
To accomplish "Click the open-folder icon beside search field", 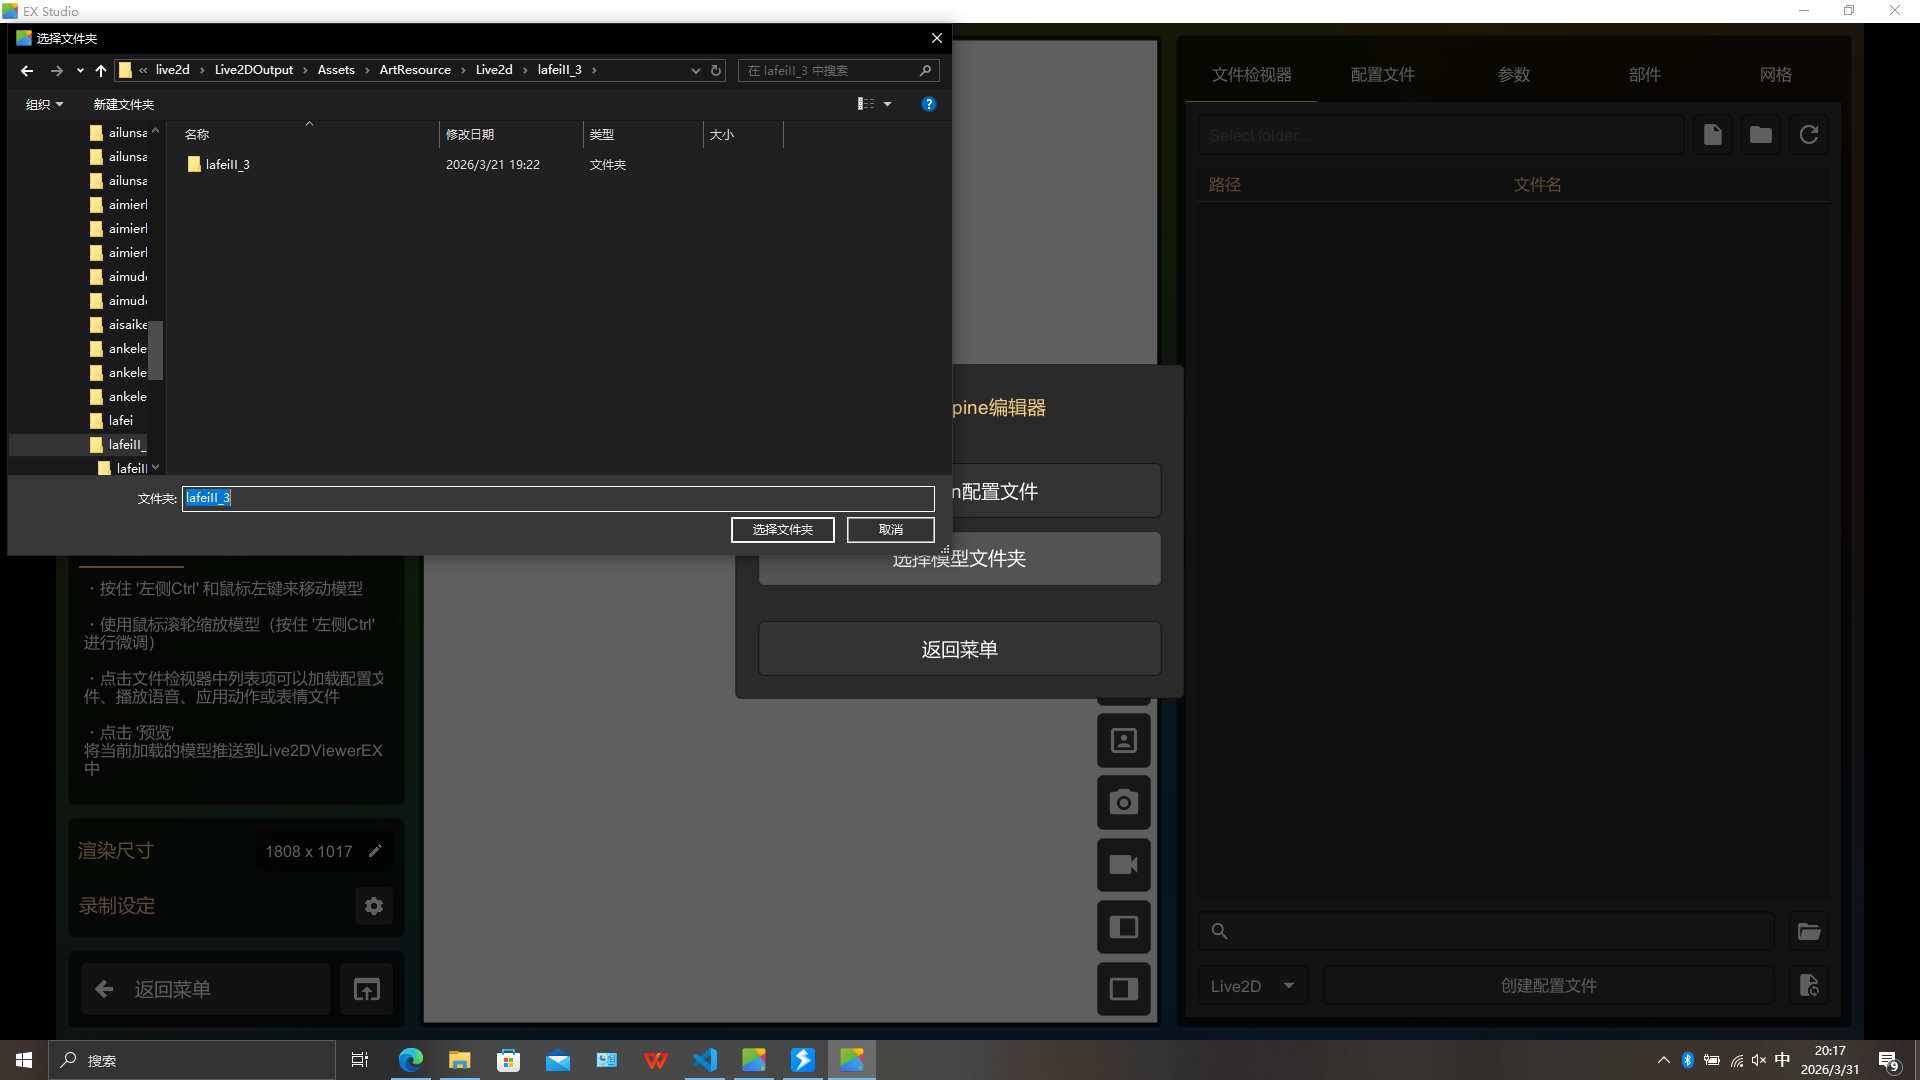I will pyautogui.click(x=1808, y=931).
